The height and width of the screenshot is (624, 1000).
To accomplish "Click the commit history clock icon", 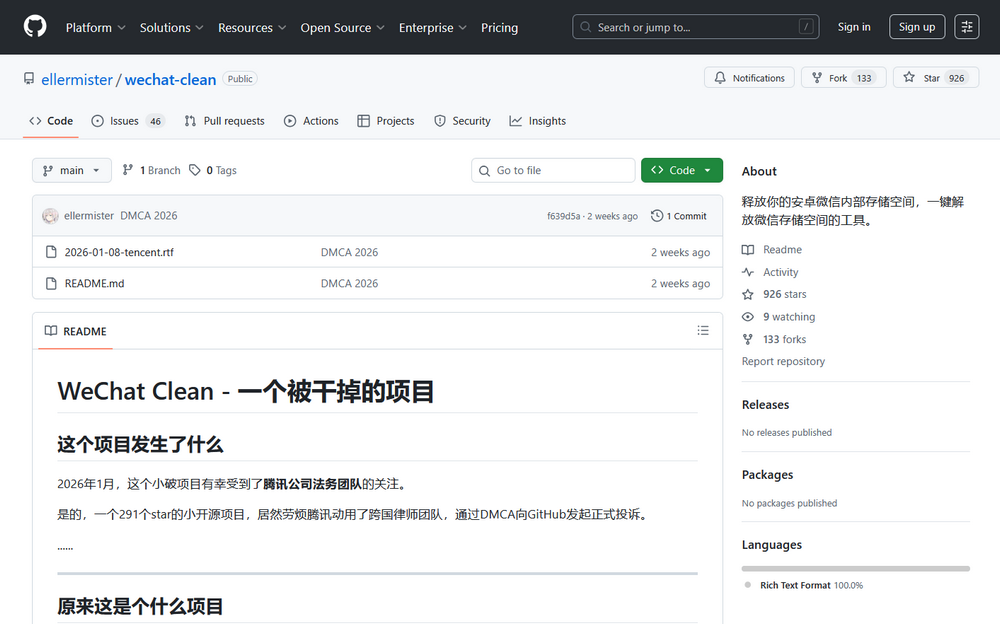I will tap(657, 215).
